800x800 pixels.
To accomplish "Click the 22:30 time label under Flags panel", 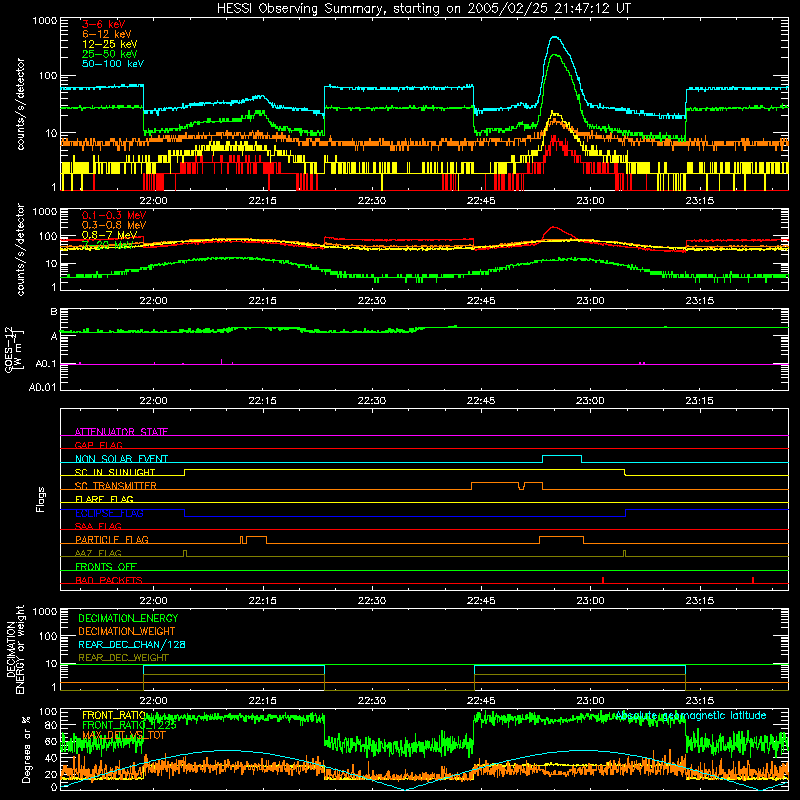I will (372, 601).
